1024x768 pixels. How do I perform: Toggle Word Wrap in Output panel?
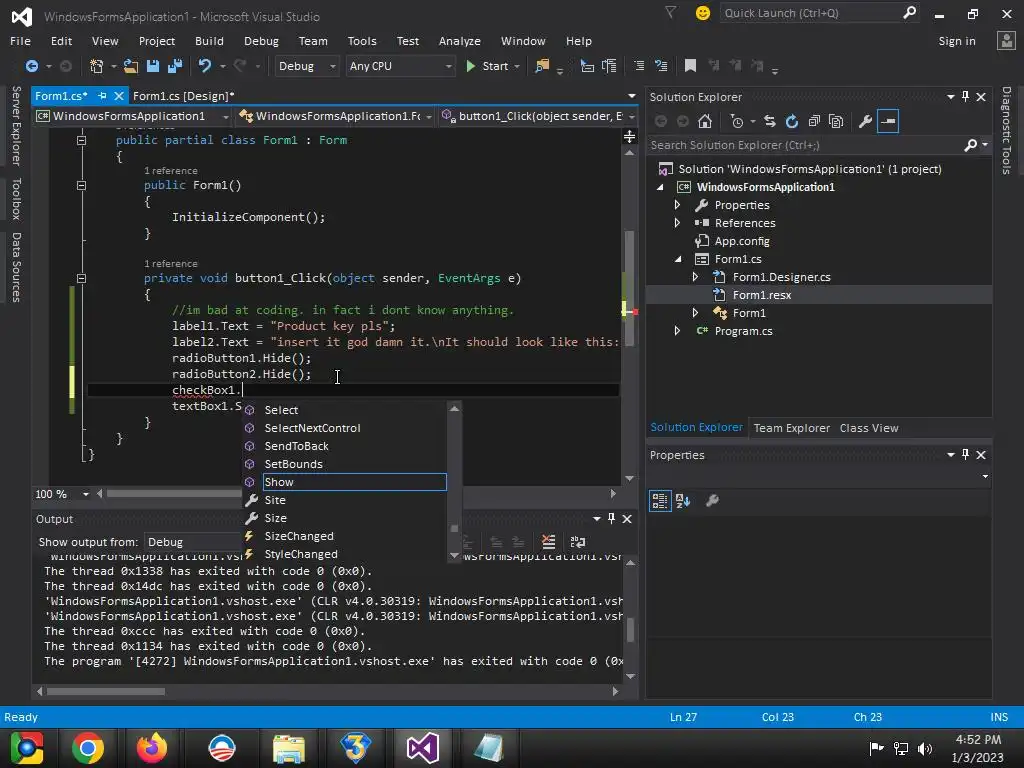578,541
